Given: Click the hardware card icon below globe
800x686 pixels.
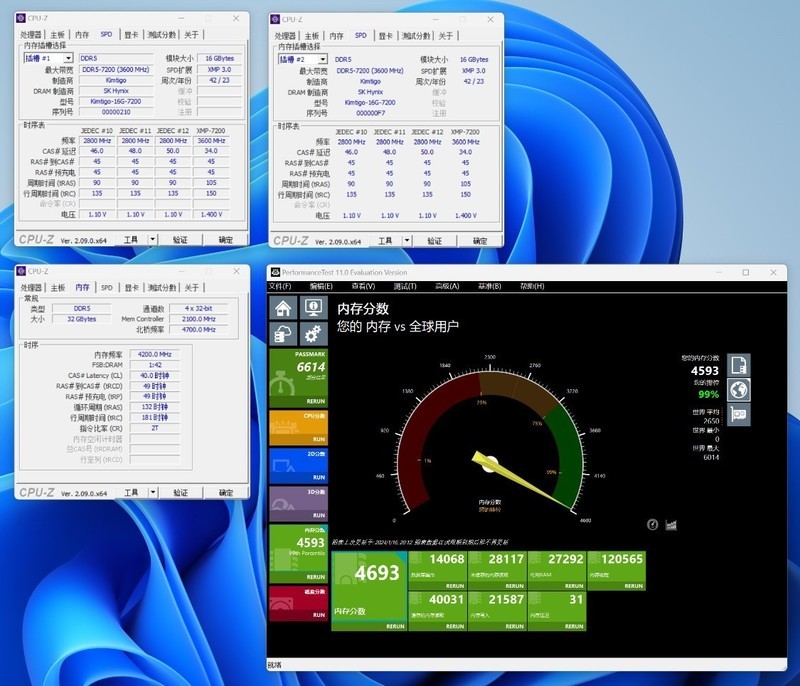Looking at the screenshot, I should (x=739, y=414).
